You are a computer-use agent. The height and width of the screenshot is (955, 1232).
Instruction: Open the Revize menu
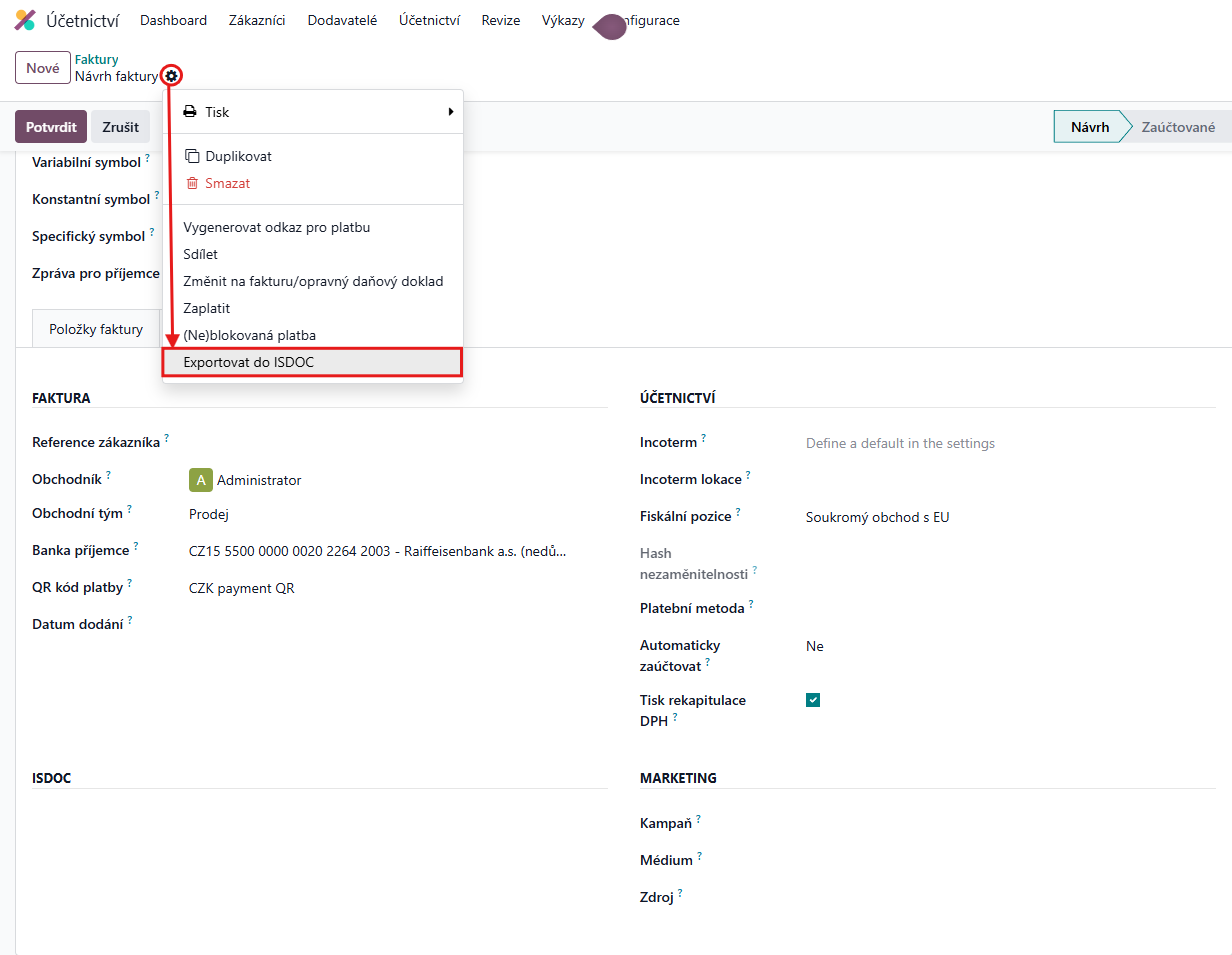(x=501, y=20)
